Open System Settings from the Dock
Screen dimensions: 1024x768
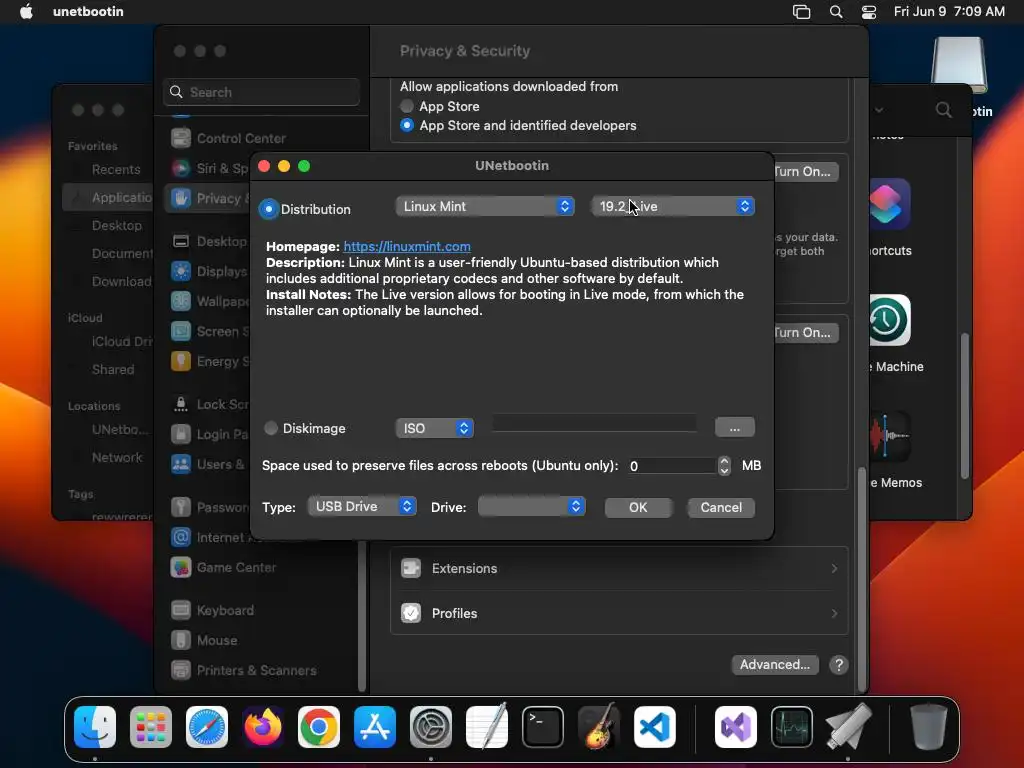tap(431, 727)
